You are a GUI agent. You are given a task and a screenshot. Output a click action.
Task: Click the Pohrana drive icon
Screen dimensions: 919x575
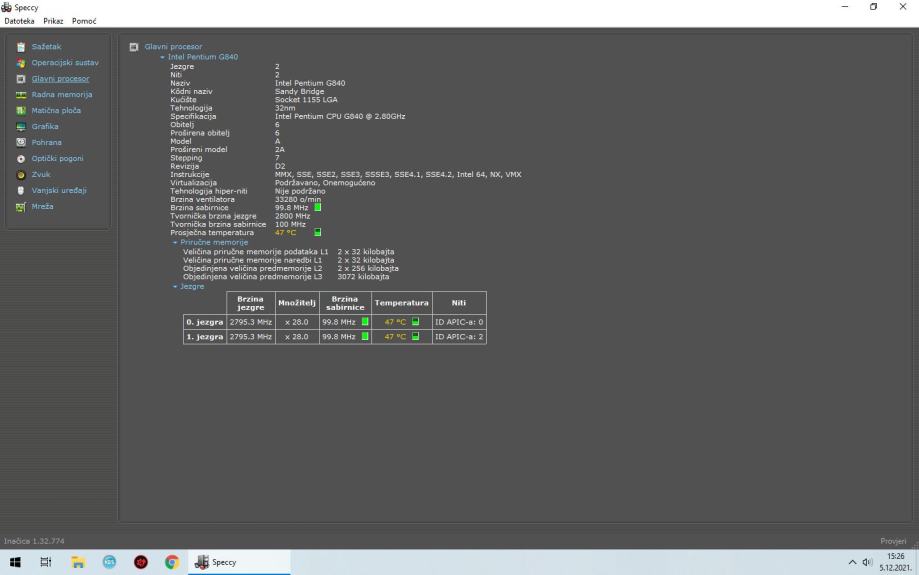tap(21, 142)
